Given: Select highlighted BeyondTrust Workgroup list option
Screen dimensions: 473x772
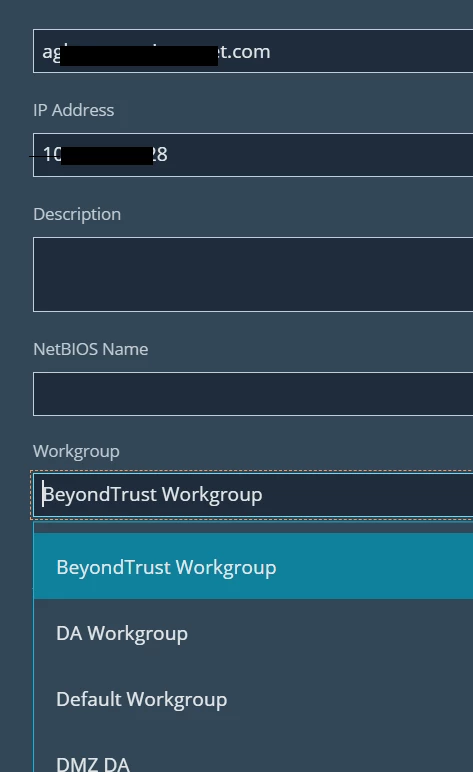Looking at the screenshot, I should coord(253,566).
